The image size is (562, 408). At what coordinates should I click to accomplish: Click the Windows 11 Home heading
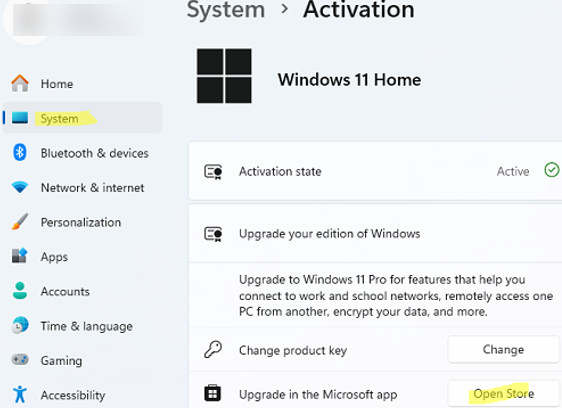[349, 80]
